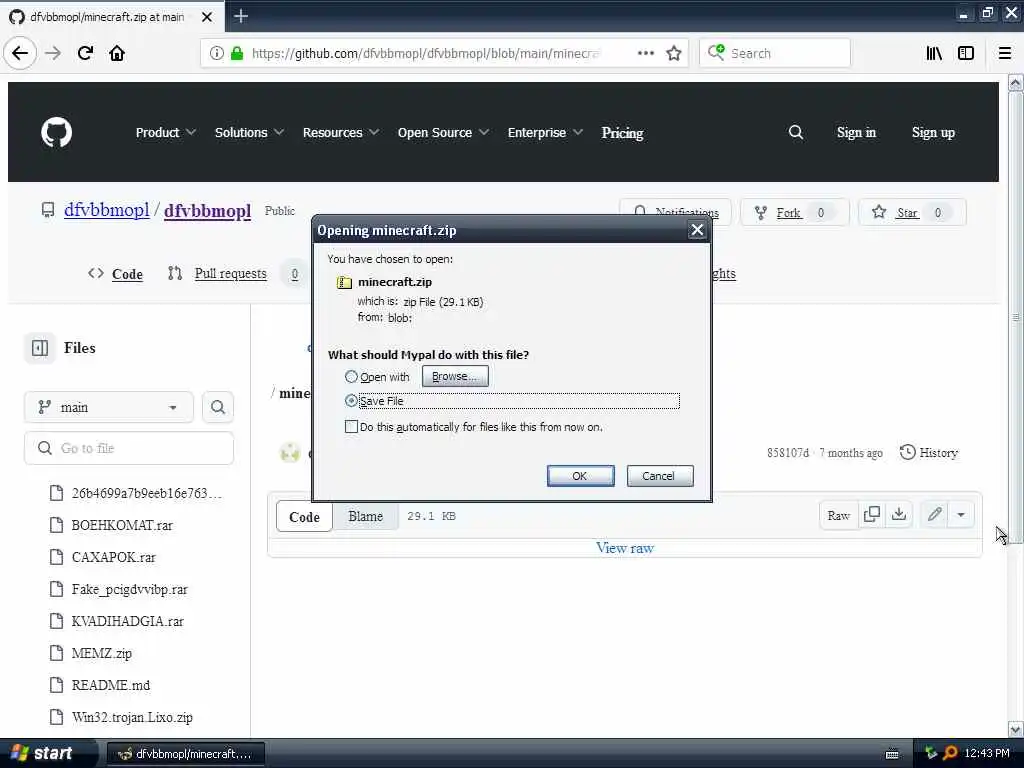Open README.md in the file list
Screen dimensions: 1024x768
[x=110, y=685]
